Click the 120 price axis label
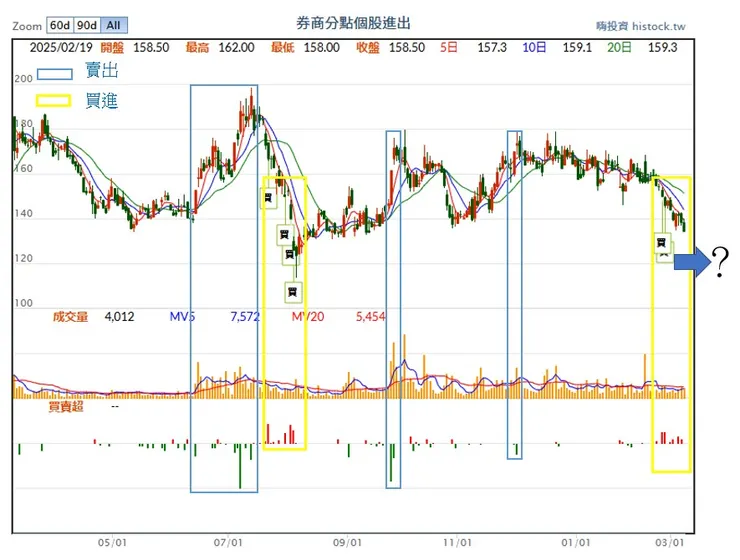The width and height of the screenshot is (740, 560). click(23, 259)
